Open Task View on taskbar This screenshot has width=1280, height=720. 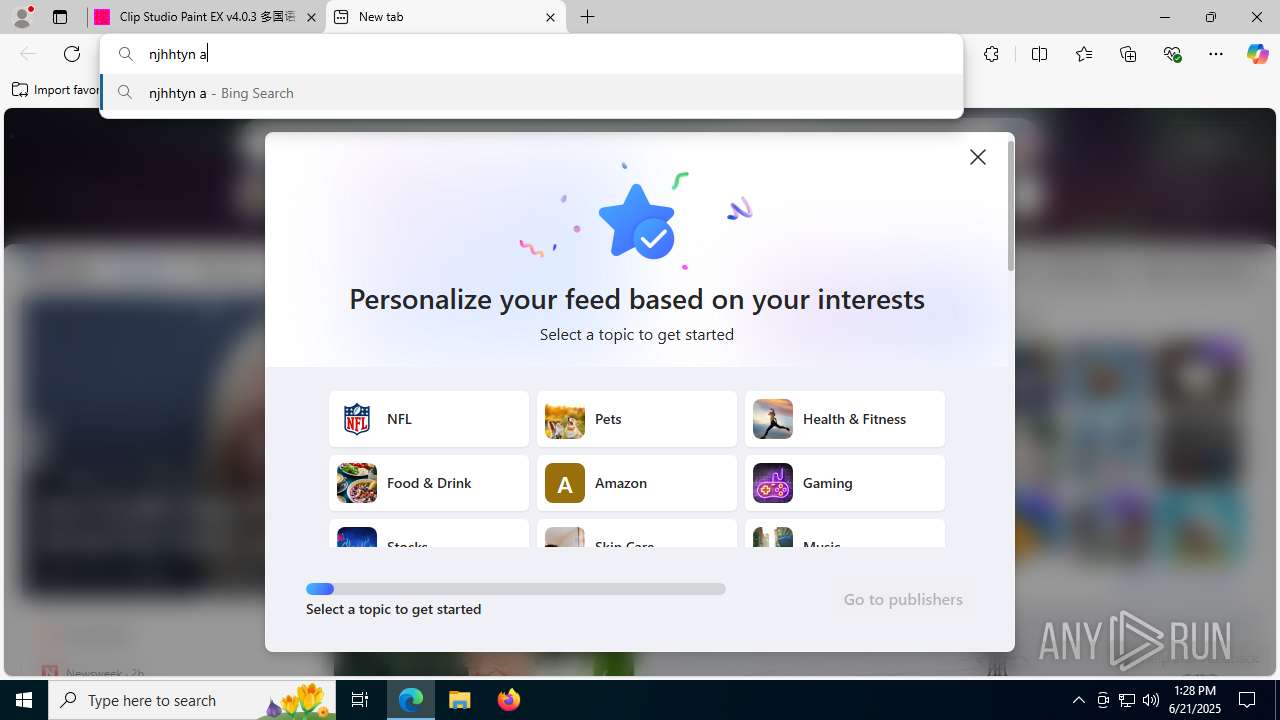pyautogui.click(x=360, y=700)
